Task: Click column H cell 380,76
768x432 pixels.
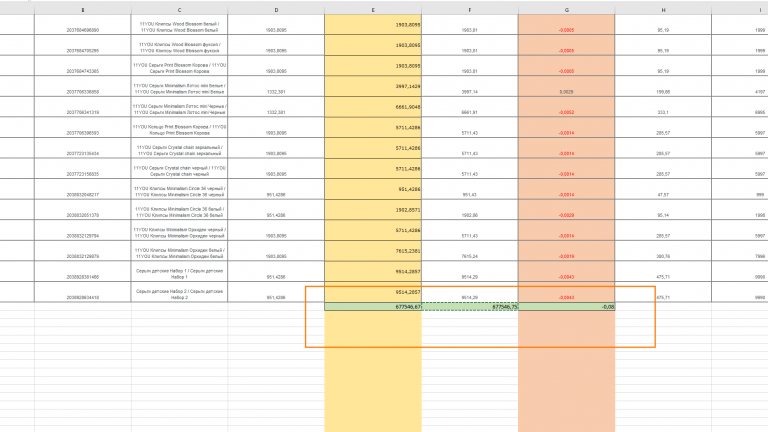Action: [x=663, y=251]
